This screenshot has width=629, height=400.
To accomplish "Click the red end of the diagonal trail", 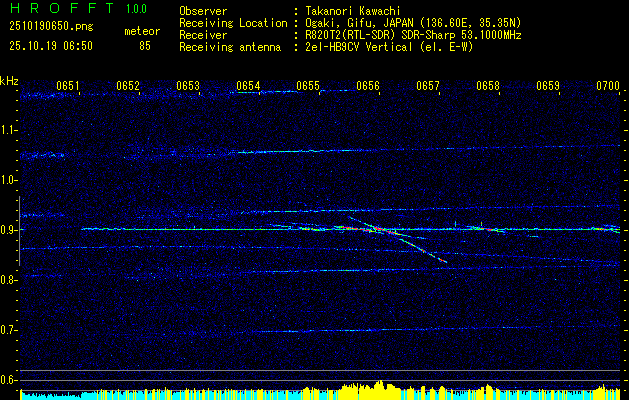I will [443, 261].
